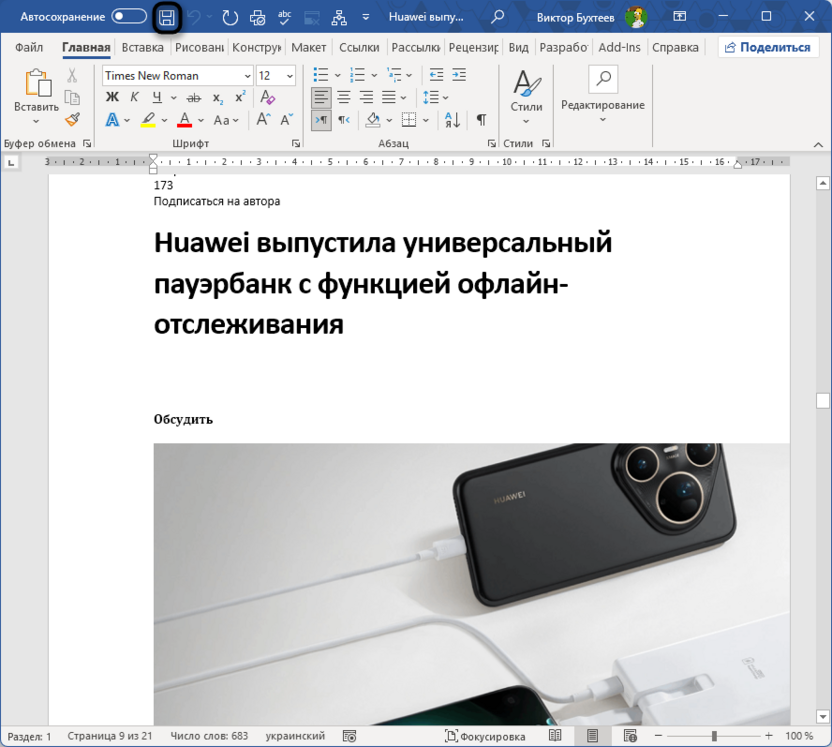Collapse the ribbon with the chevron
The width and height of the screenshot is (832, 747).
818,144
